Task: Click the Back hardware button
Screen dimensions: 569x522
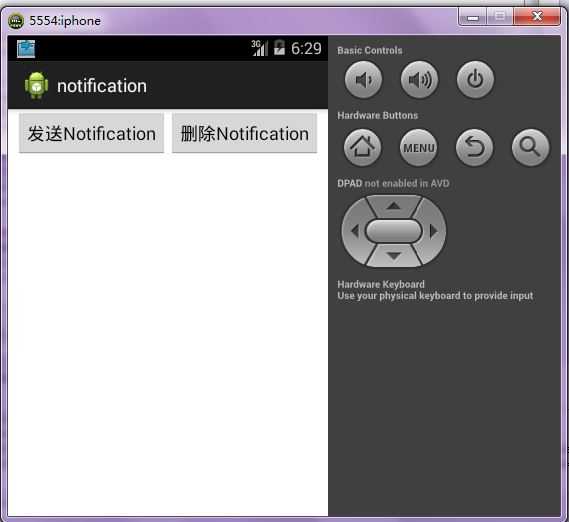Action: point(474,147)
